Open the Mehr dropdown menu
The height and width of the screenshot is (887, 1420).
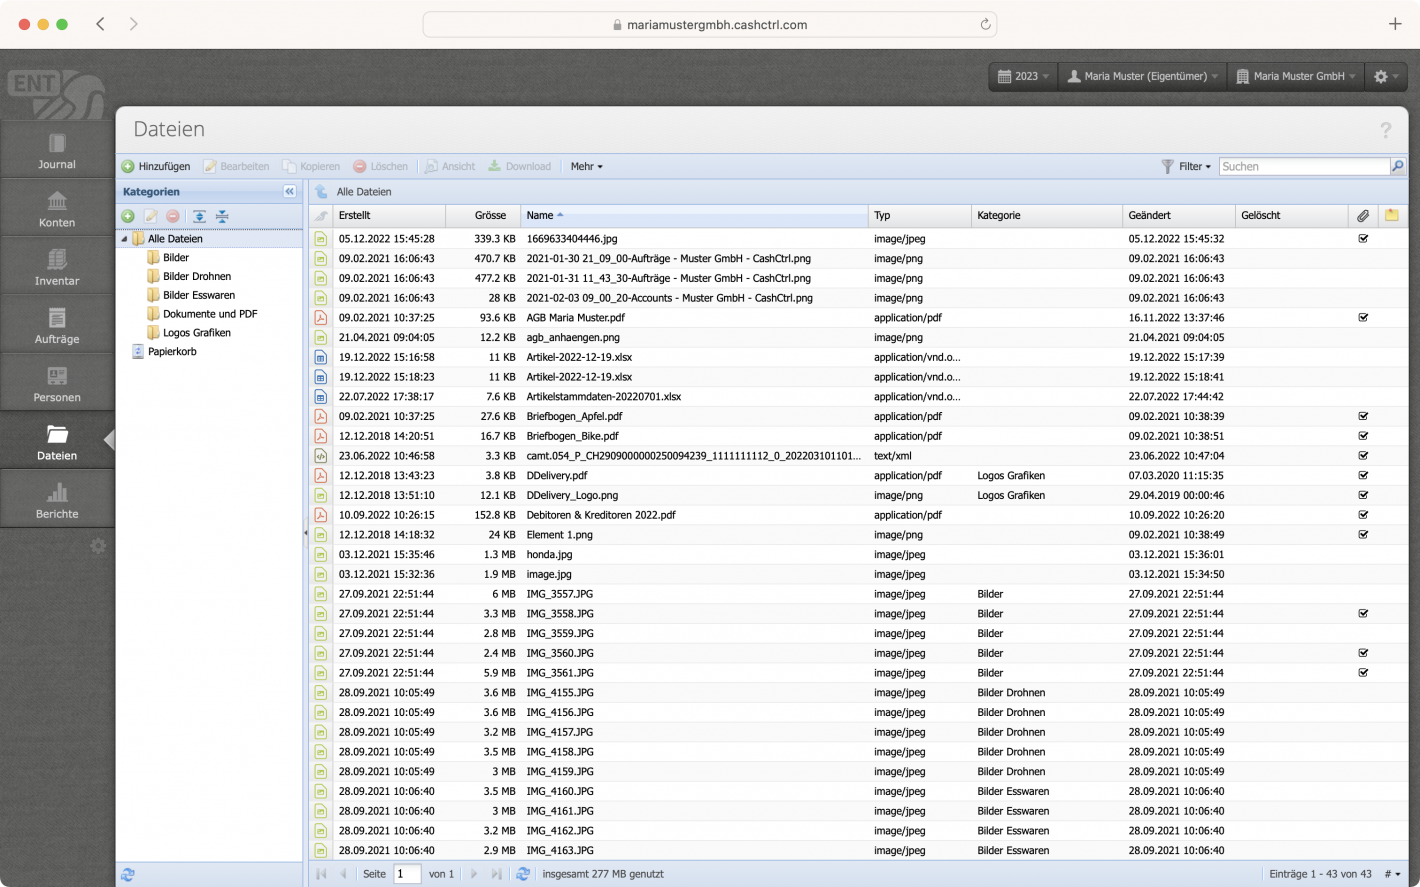pyautogui.click(x=585, y=166)
